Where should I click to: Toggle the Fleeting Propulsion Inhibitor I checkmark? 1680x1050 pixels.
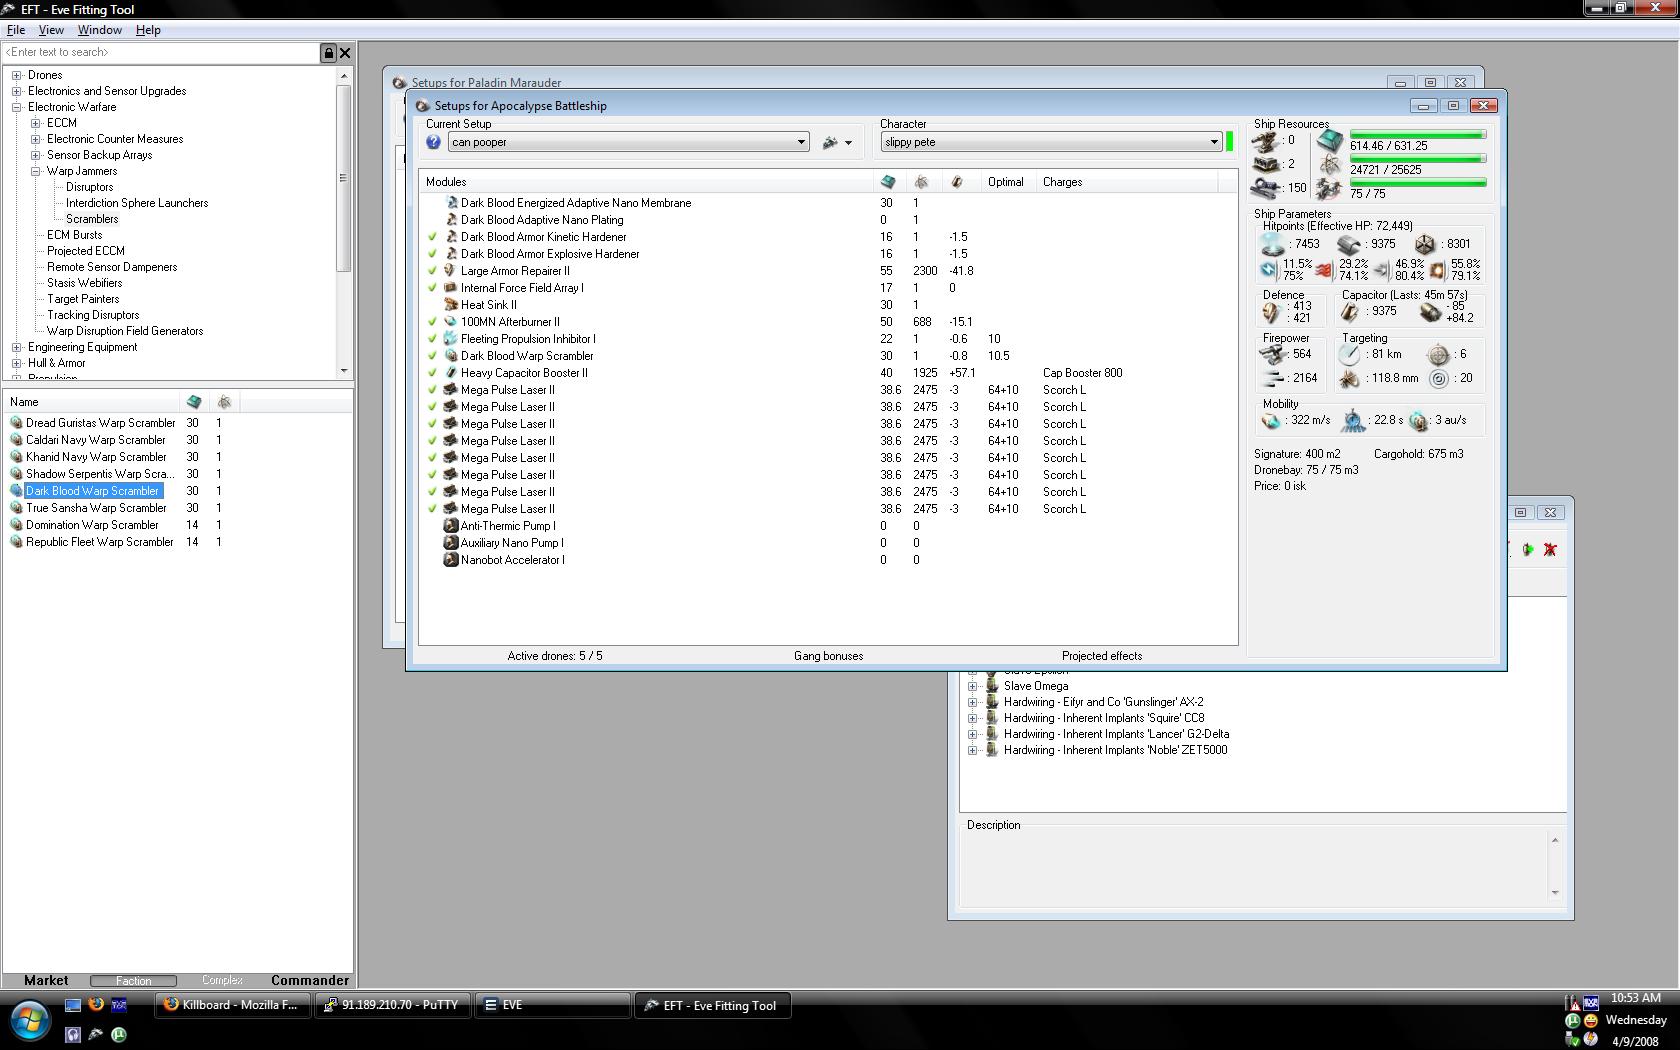433,339
